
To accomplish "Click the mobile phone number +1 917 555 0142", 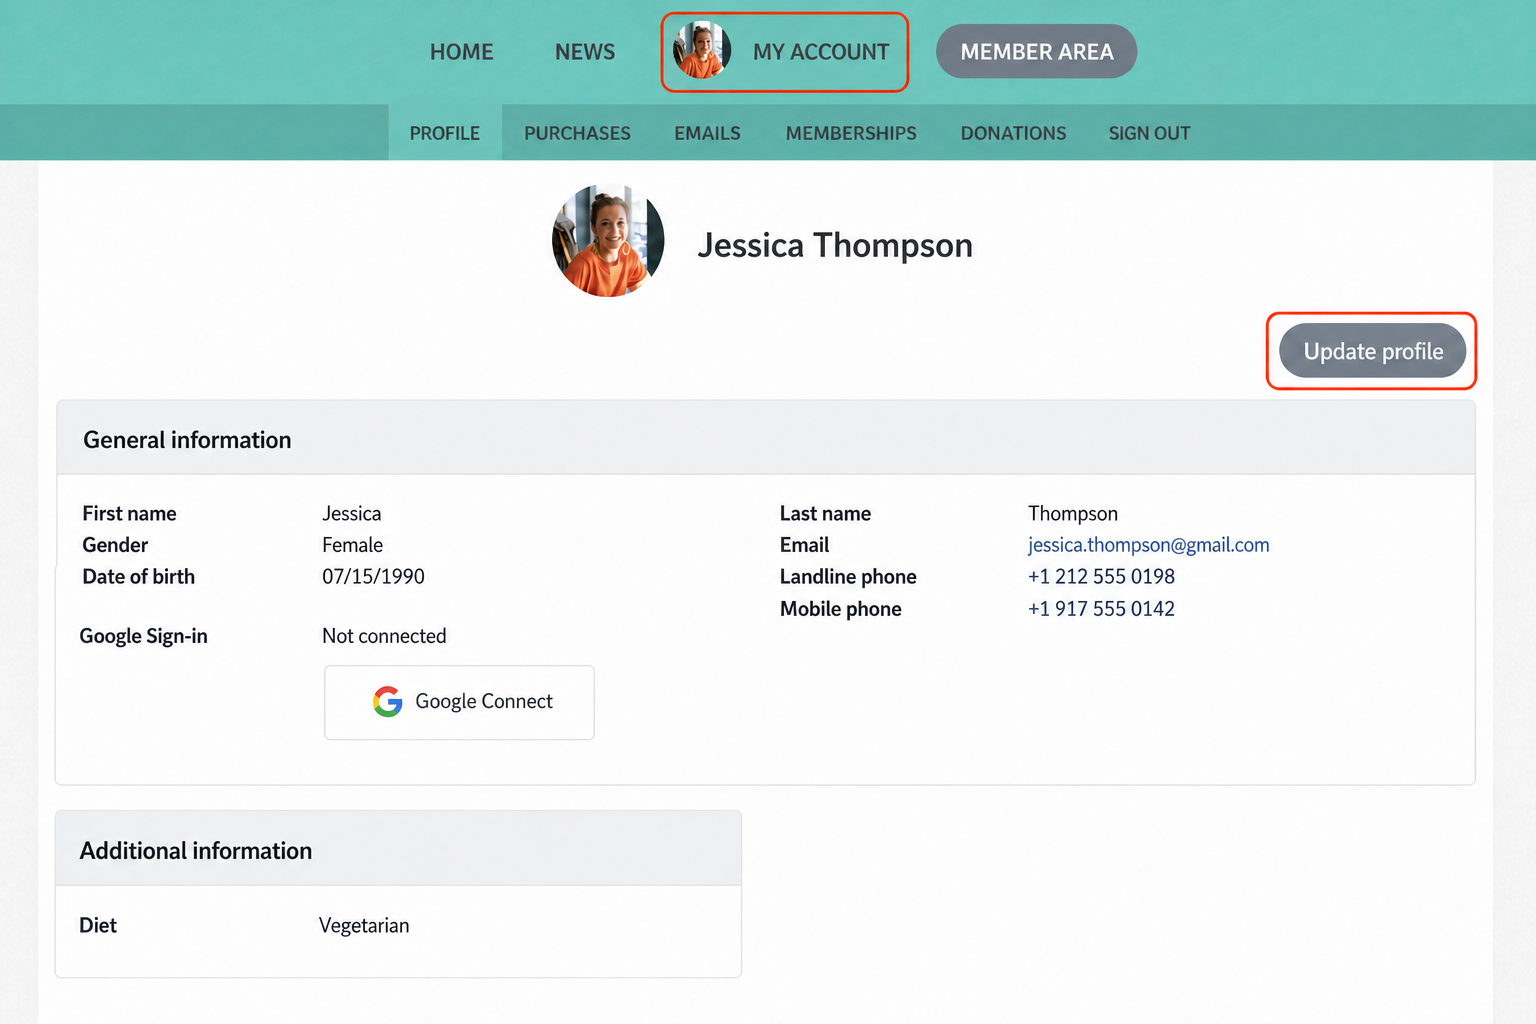I will [x=1101, y=609].
